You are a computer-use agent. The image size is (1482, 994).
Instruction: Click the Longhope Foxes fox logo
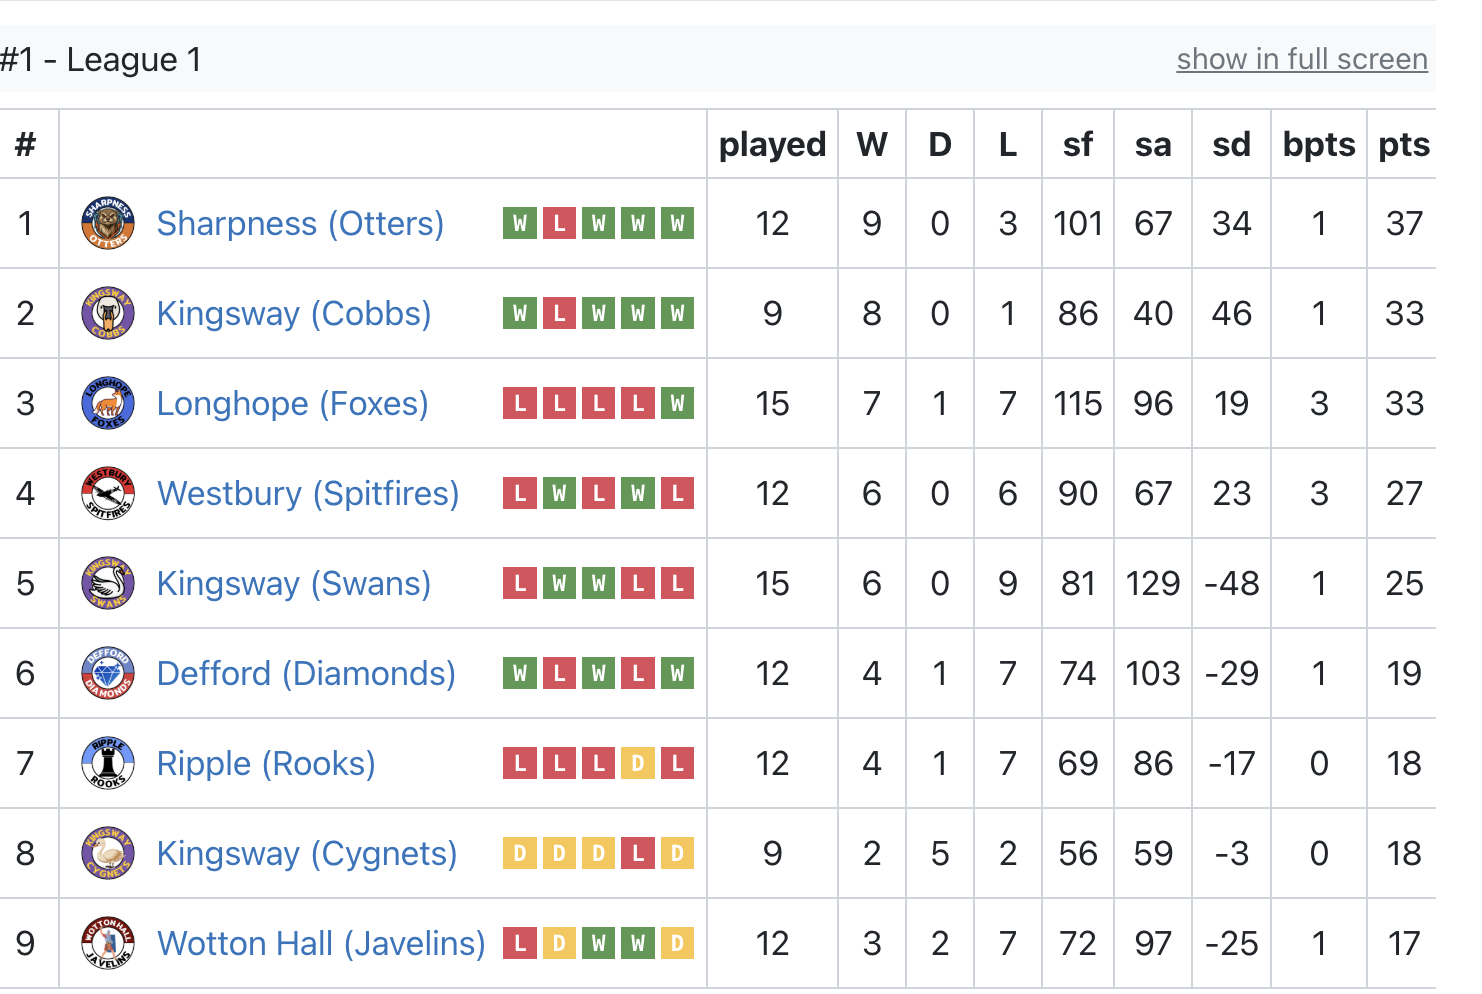pyautogui.click(x=108, y=403)
